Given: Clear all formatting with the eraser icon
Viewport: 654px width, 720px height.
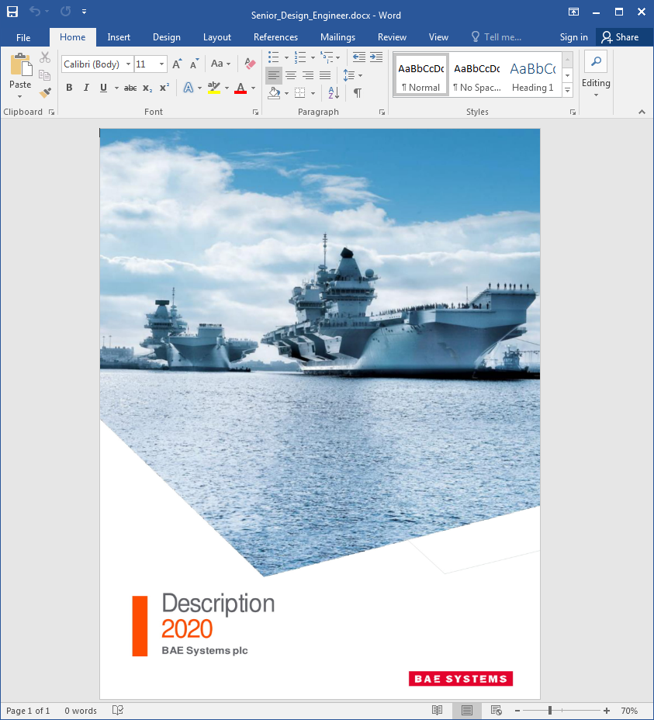Looking at the screenshot, I should [x=249, y=64].
